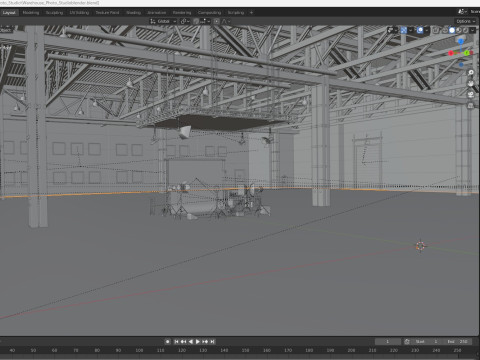Select solid viewport shading
480x360 pixels.
[x=452, y=30]
